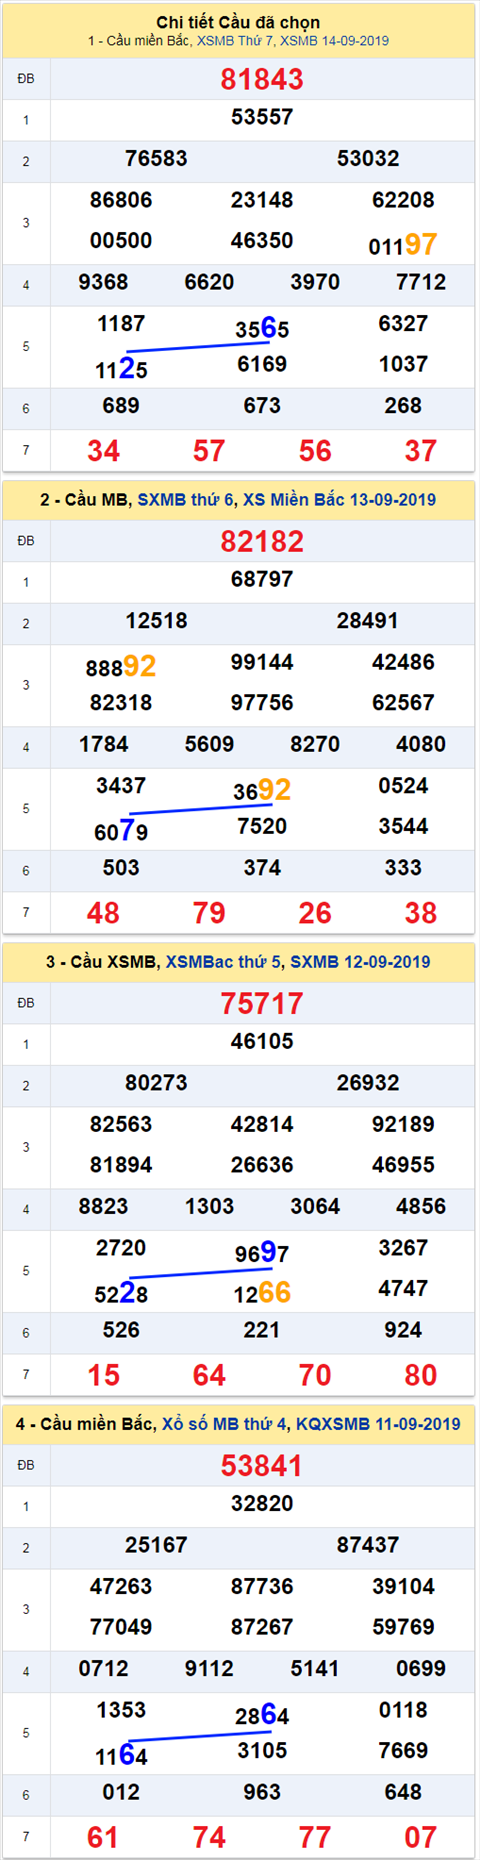
Task: Click fourth prize number 0699
Action: (x=421, y=1668)
